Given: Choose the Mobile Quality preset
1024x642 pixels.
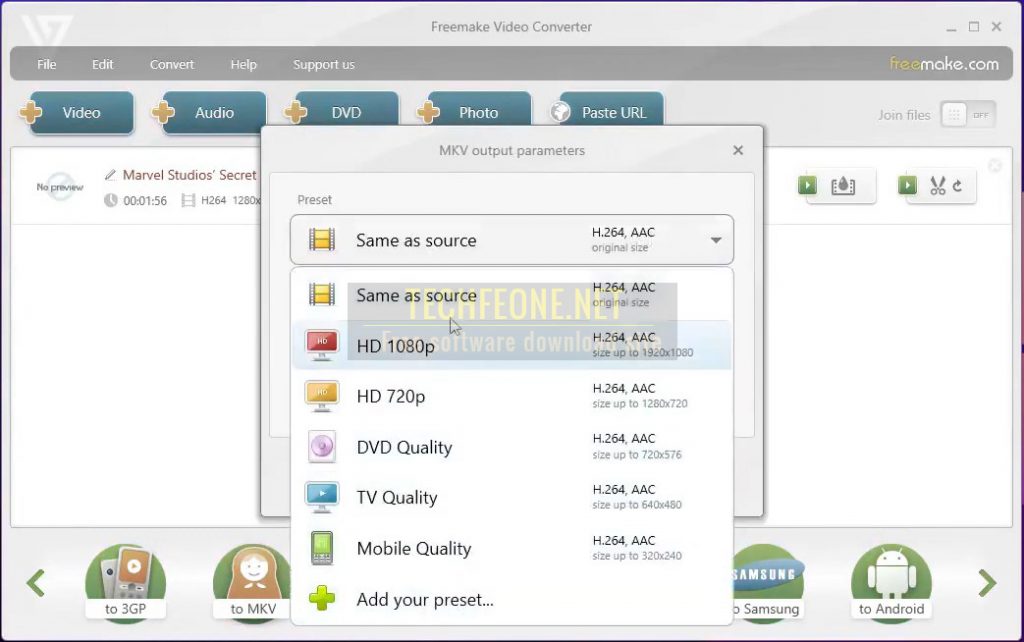Looking at the screenshot, I should [x=512, y=548].
